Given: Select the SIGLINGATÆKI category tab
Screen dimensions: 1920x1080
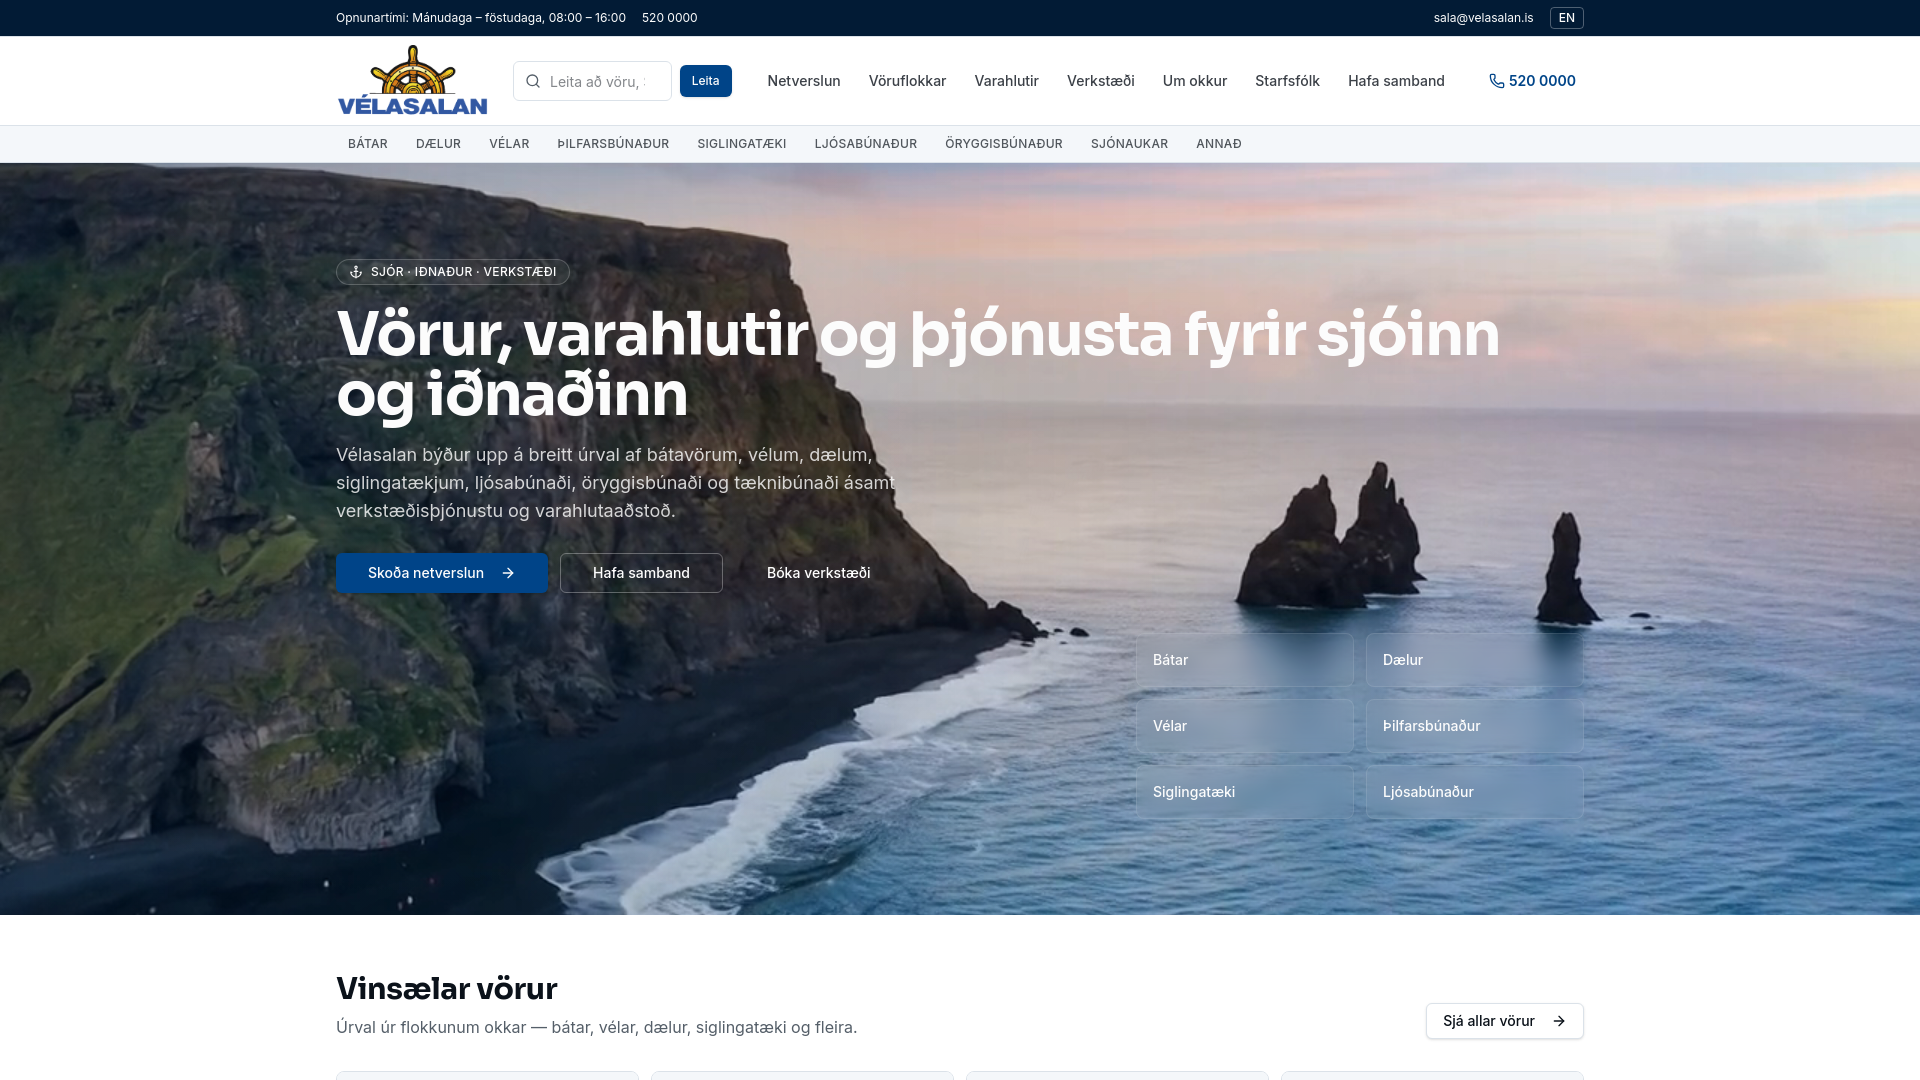Looking at the screenshot, I should coord(742,144).
